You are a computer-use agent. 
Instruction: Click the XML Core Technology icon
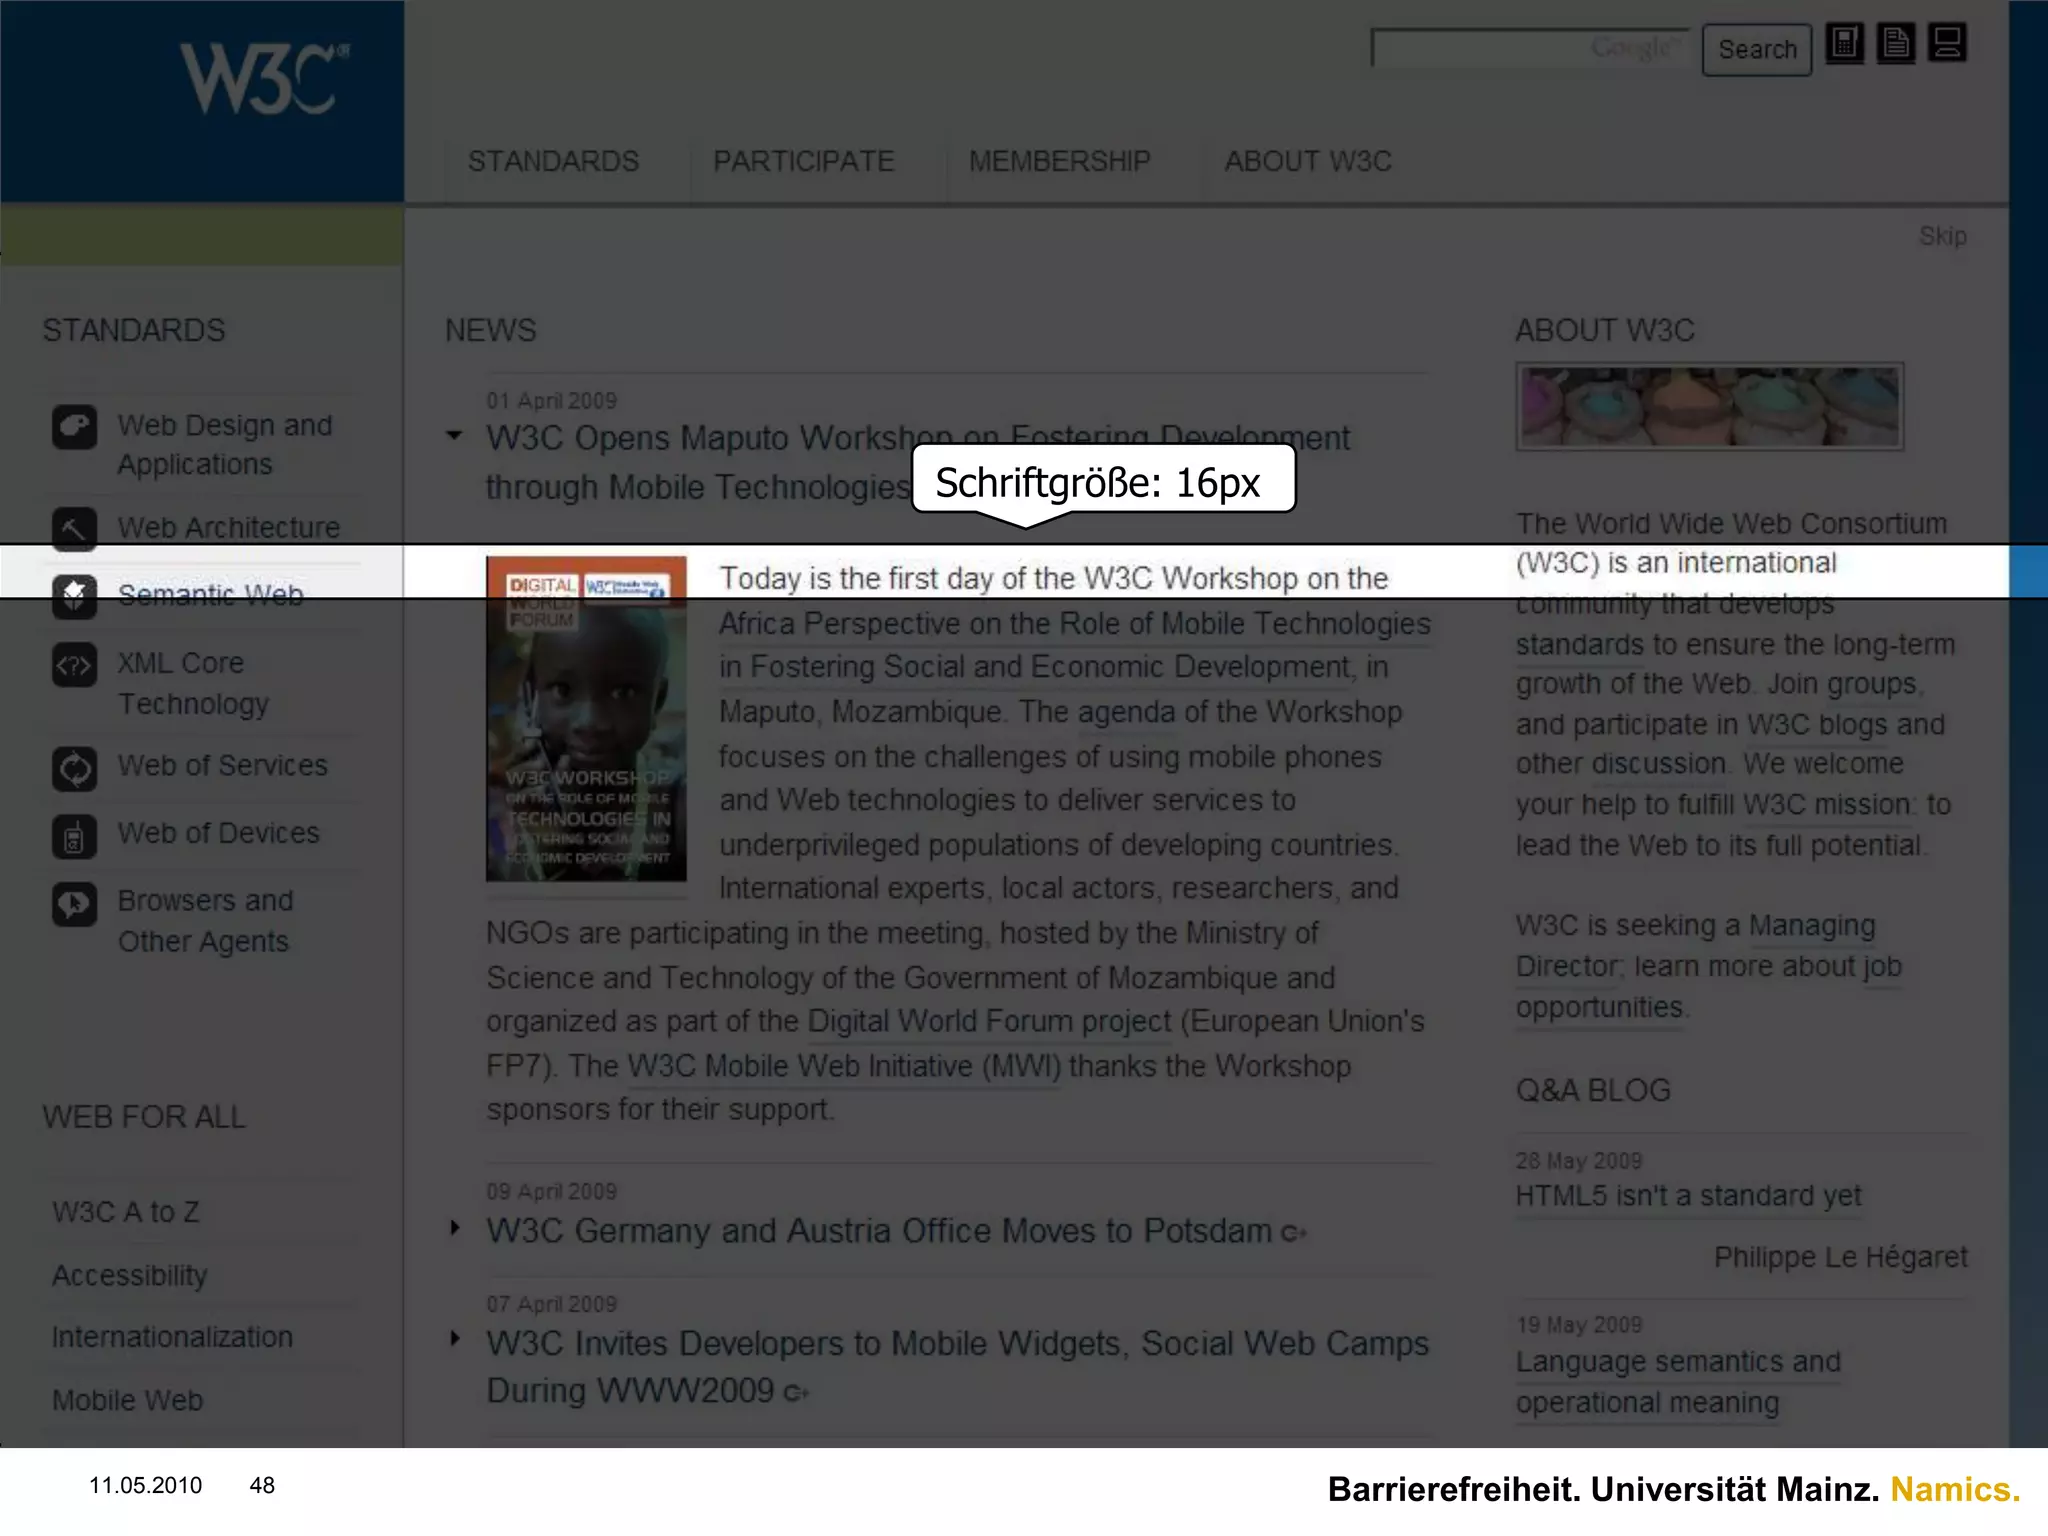click(x=75, y=665)
